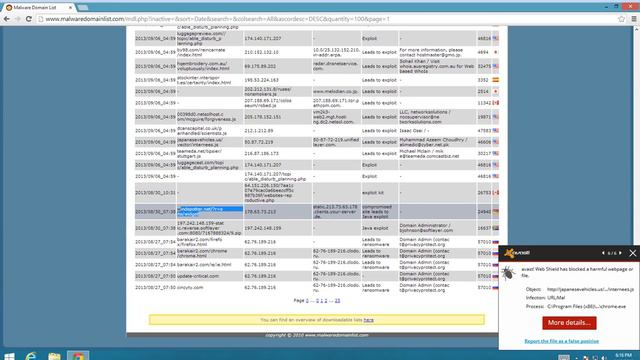The width and height of the screenshot is (640, 360).
Task: Dismiss the avast popup with X
Action: pos(633,253)
